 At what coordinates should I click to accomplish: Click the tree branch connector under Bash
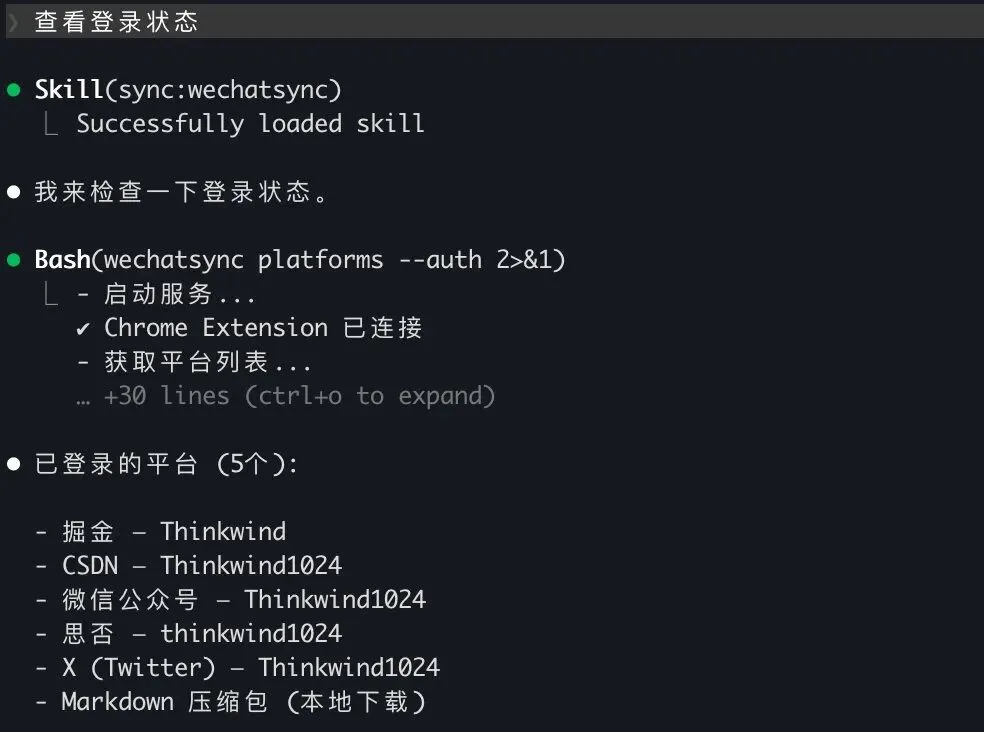(51, 293)
